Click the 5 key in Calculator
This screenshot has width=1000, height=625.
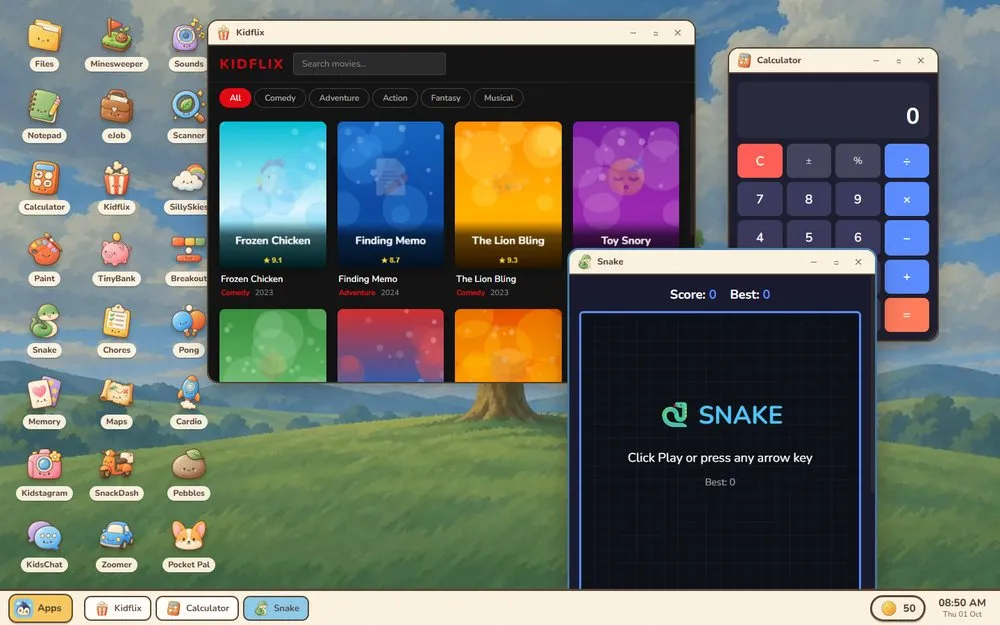[x=809, y=235]
